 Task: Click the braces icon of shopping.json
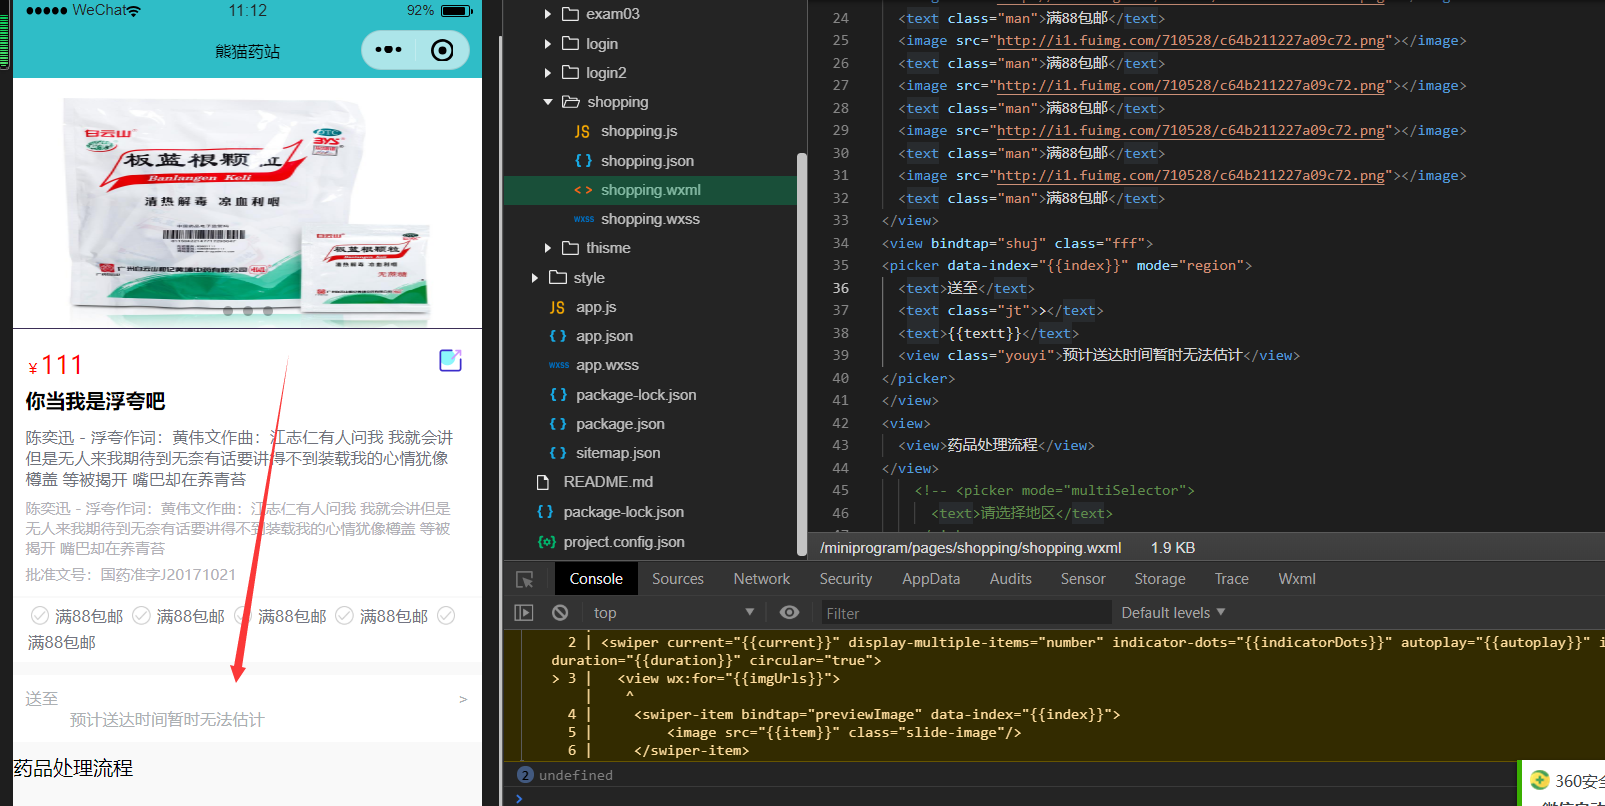pos(583,160)
